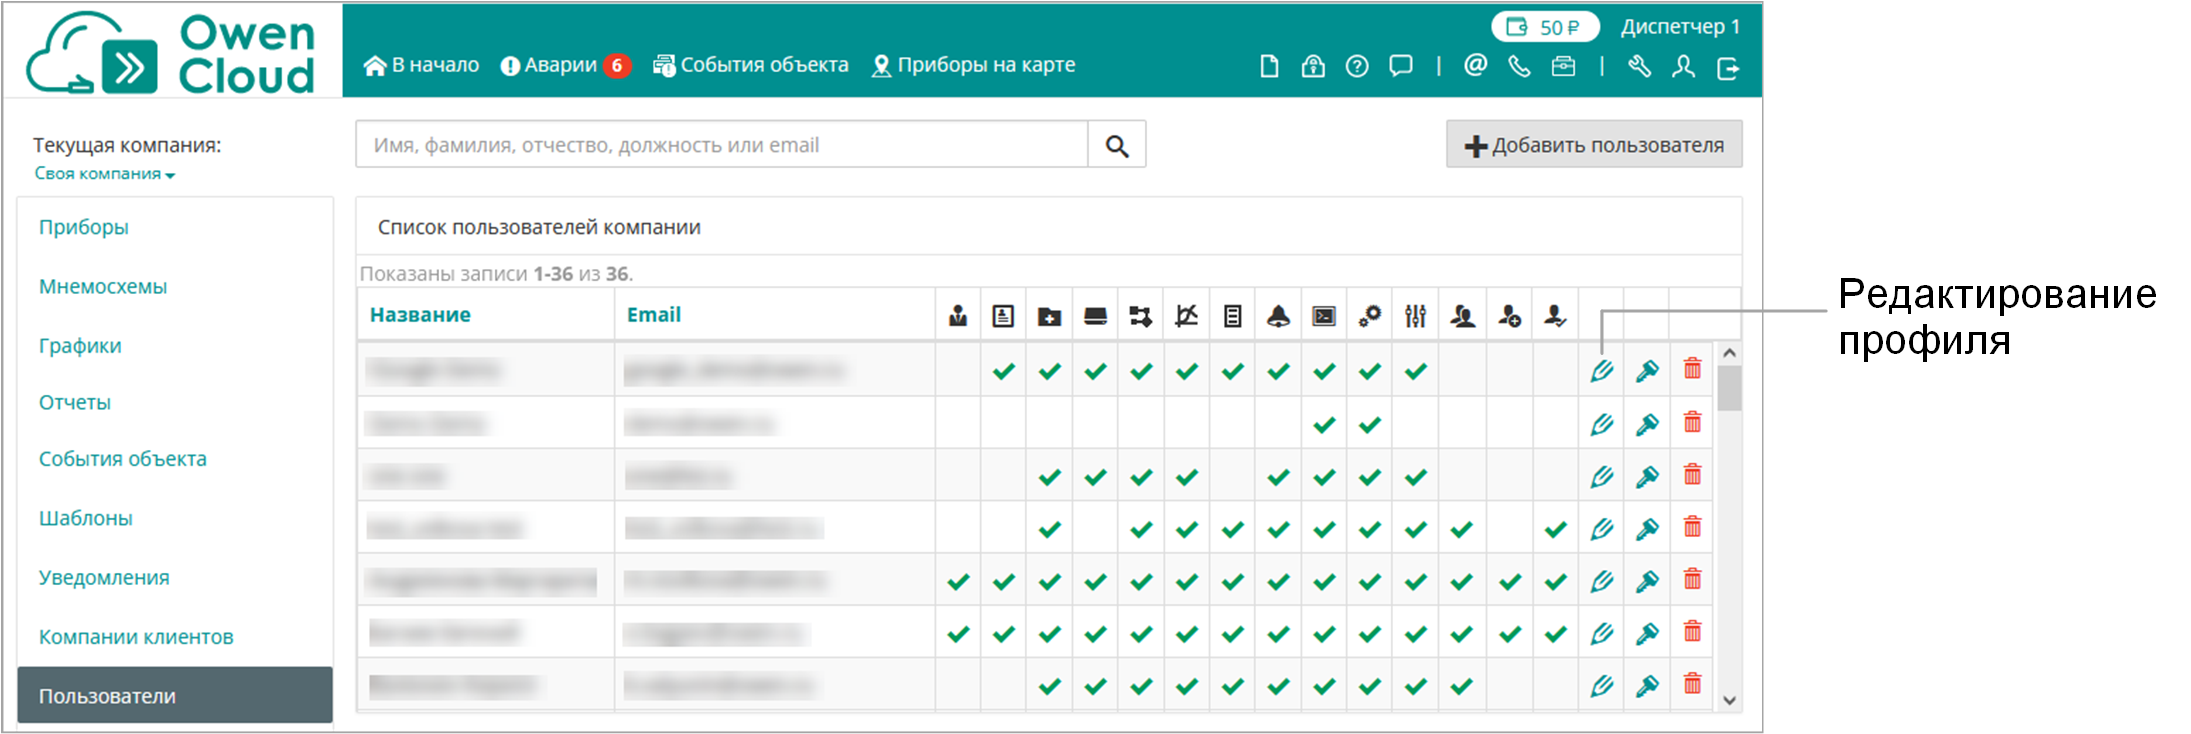Click the magnifier search button
This screenshot has width=2191, height=734.
(x=1116, y=146)
